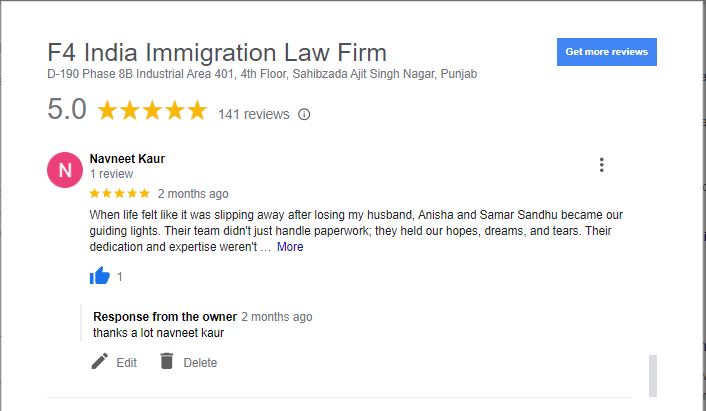Click the pencil icon to edit the response
The image size is (706, 411).
point(100,361)
